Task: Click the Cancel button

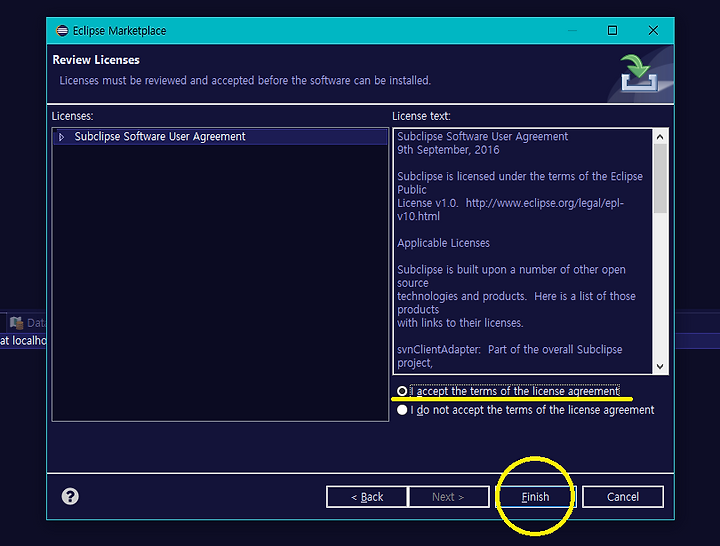Action: click(x=623, y=497)
